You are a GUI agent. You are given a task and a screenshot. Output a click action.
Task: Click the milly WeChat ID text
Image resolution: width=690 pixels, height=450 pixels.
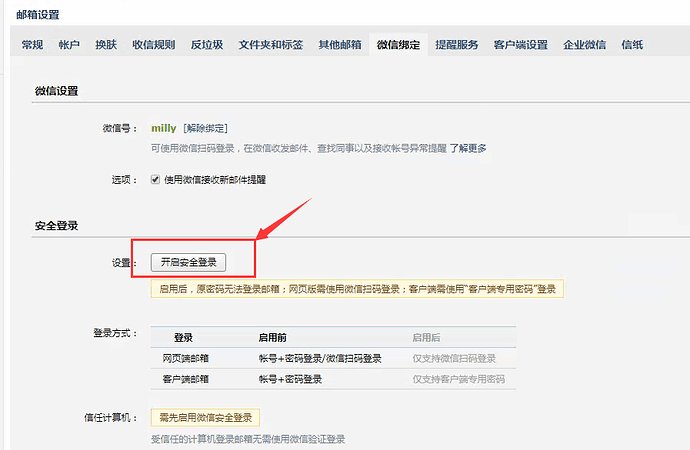(163, 129)
